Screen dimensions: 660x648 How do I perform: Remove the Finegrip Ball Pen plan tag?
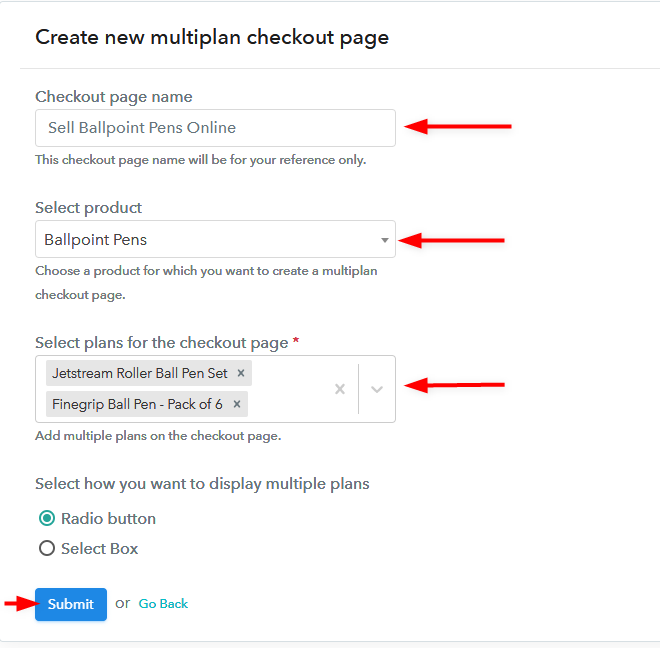(x=237, y=404)
